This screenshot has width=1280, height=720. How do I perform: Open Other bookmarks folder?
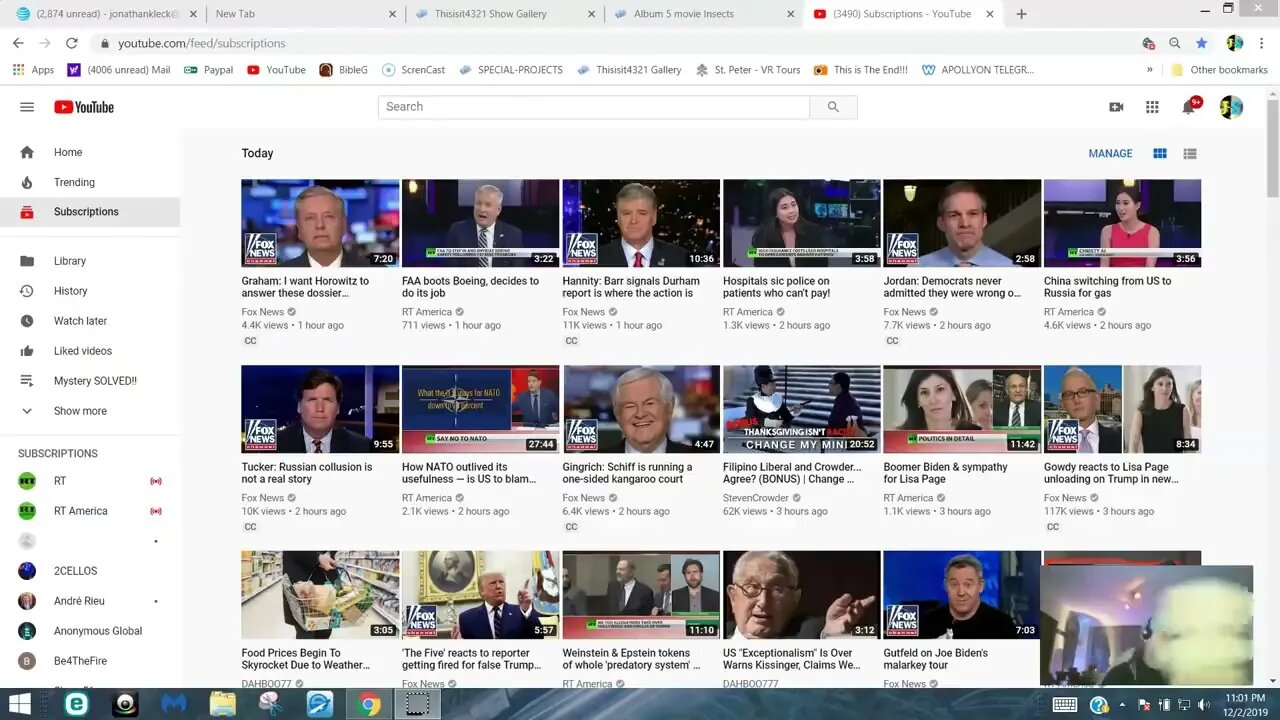click(1219, 70)
